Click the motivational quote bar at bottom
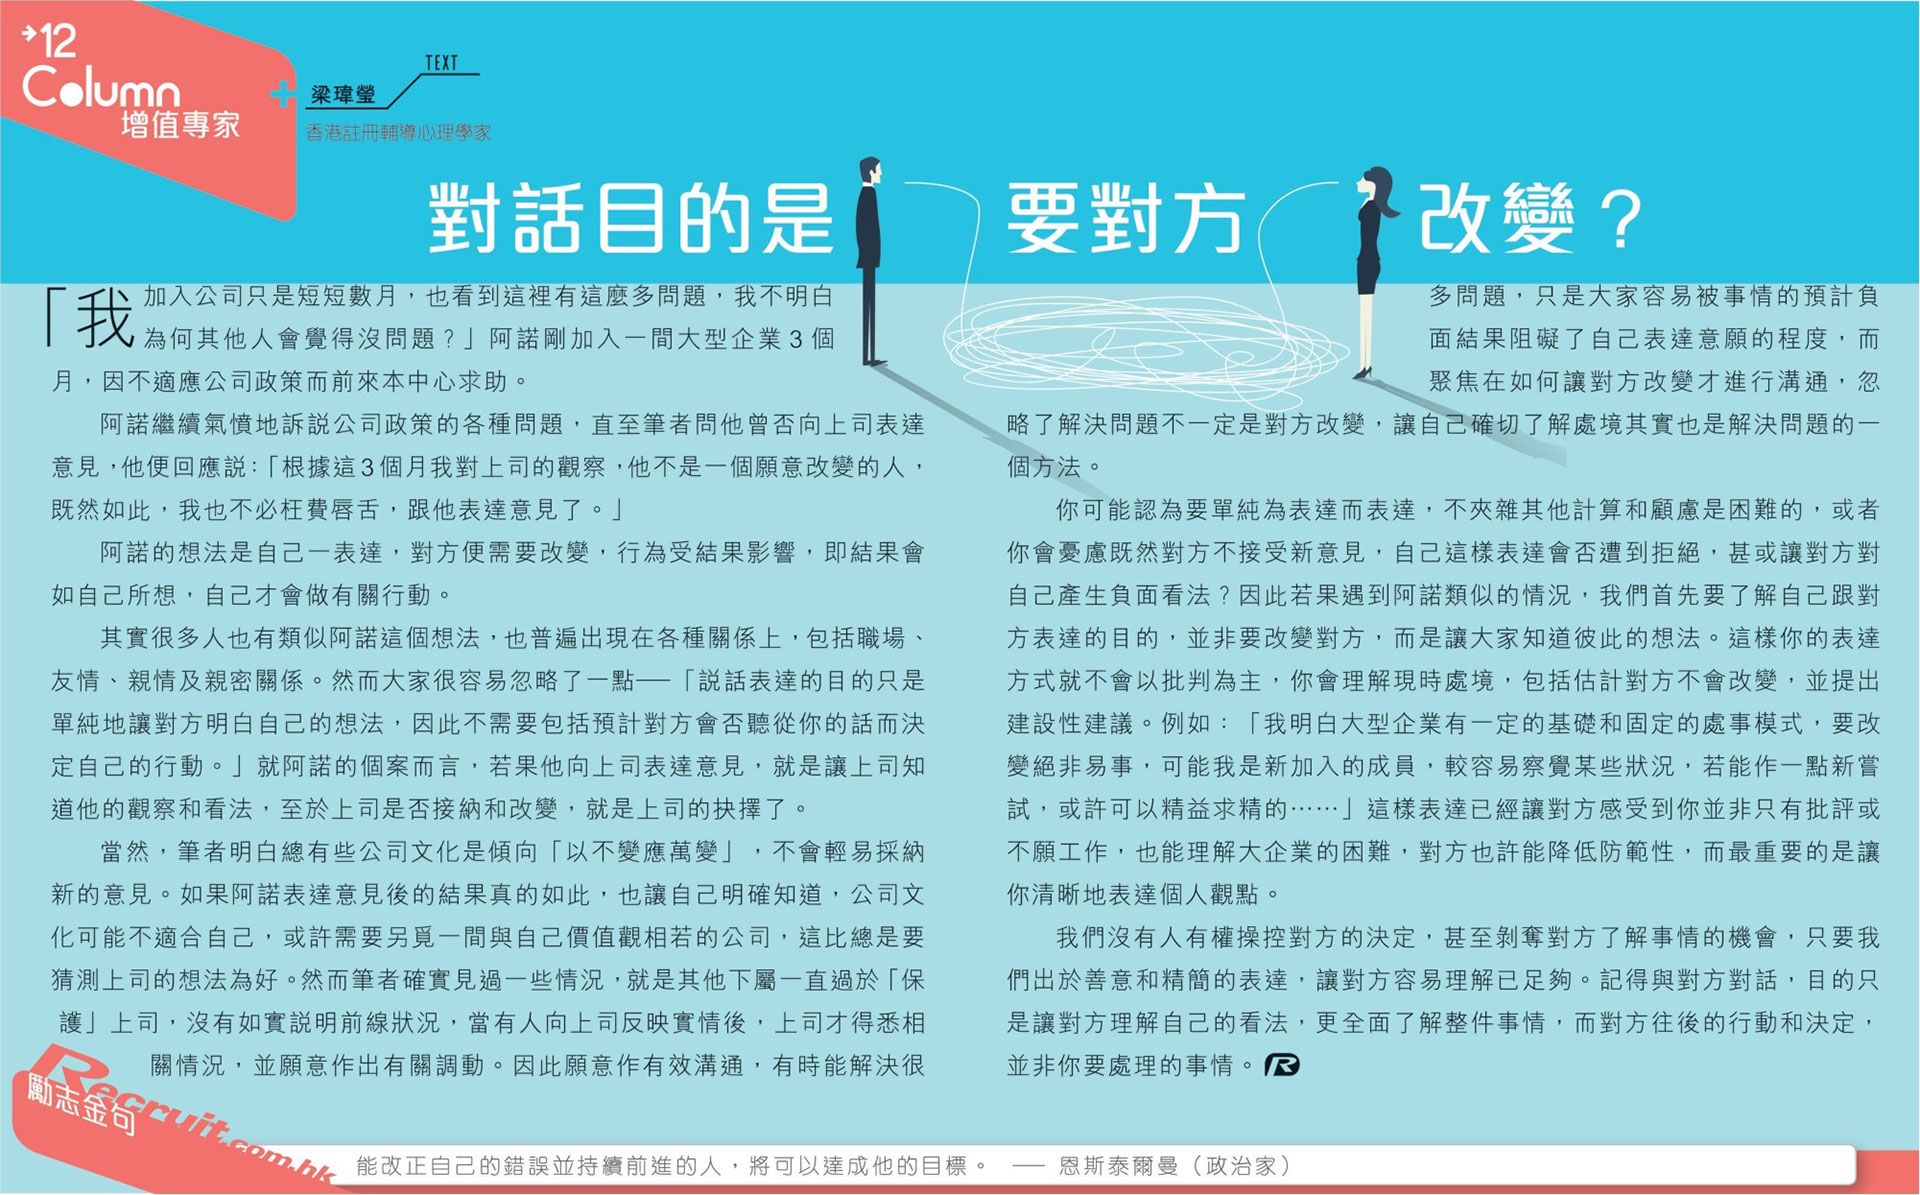1920x1195 pixels. click(670, 1166)
